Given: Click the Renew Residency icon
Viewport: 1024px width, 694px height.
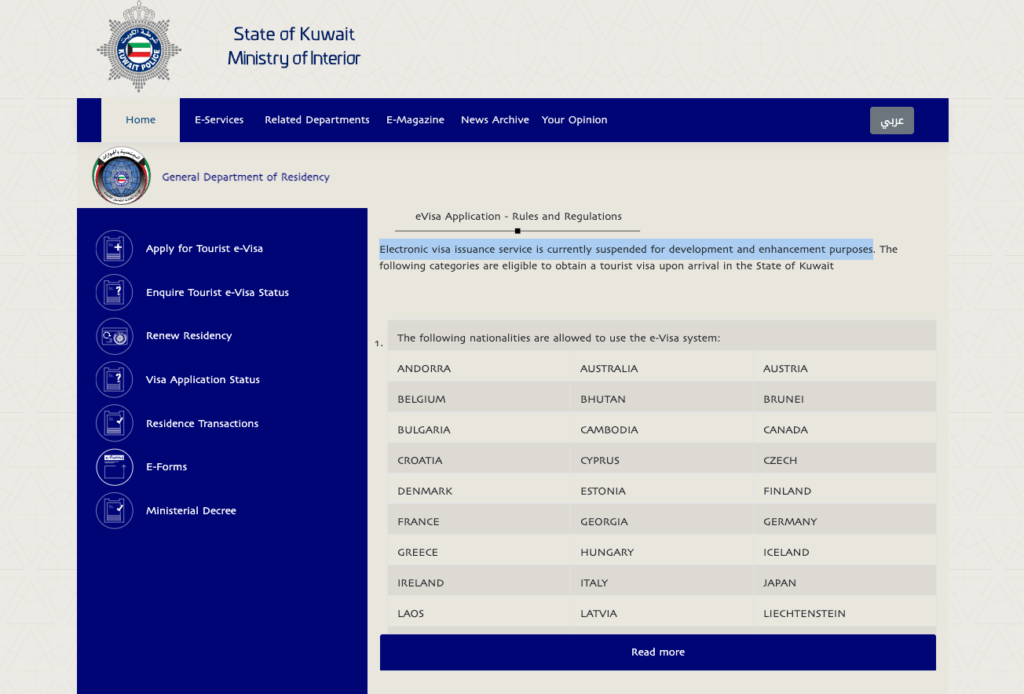Looking at the screenshot, I should [x=114, y=336].
